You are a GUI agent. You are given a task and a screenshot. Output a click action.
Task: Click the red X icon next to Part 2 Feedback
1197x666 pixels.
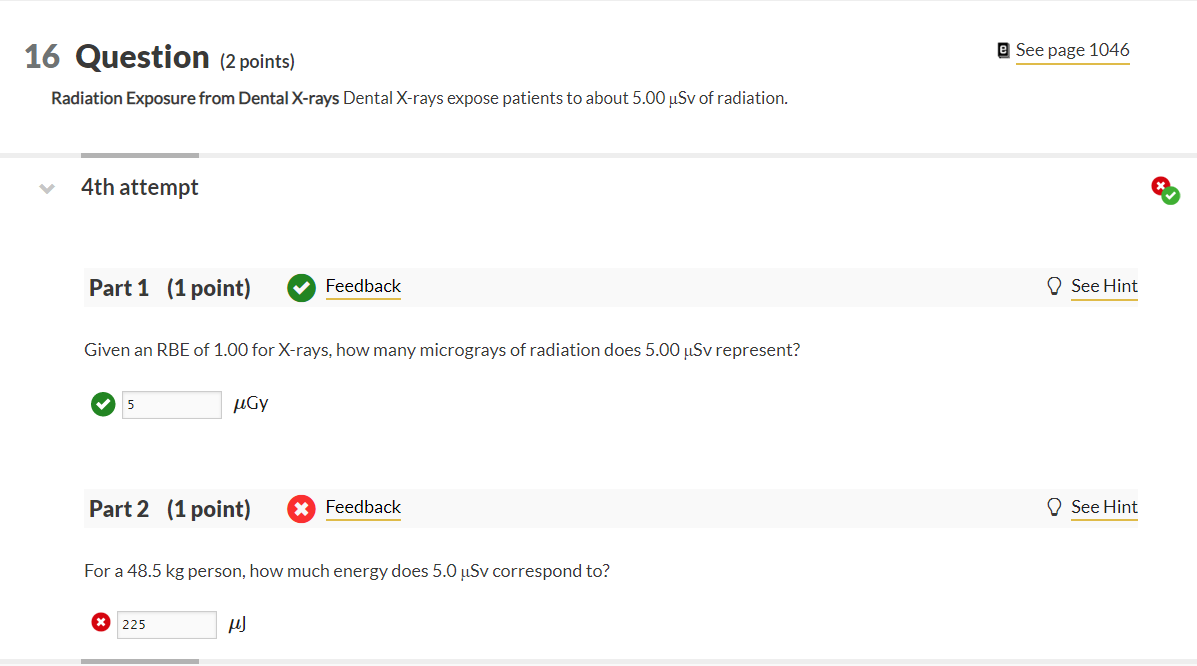coord(301,508)
